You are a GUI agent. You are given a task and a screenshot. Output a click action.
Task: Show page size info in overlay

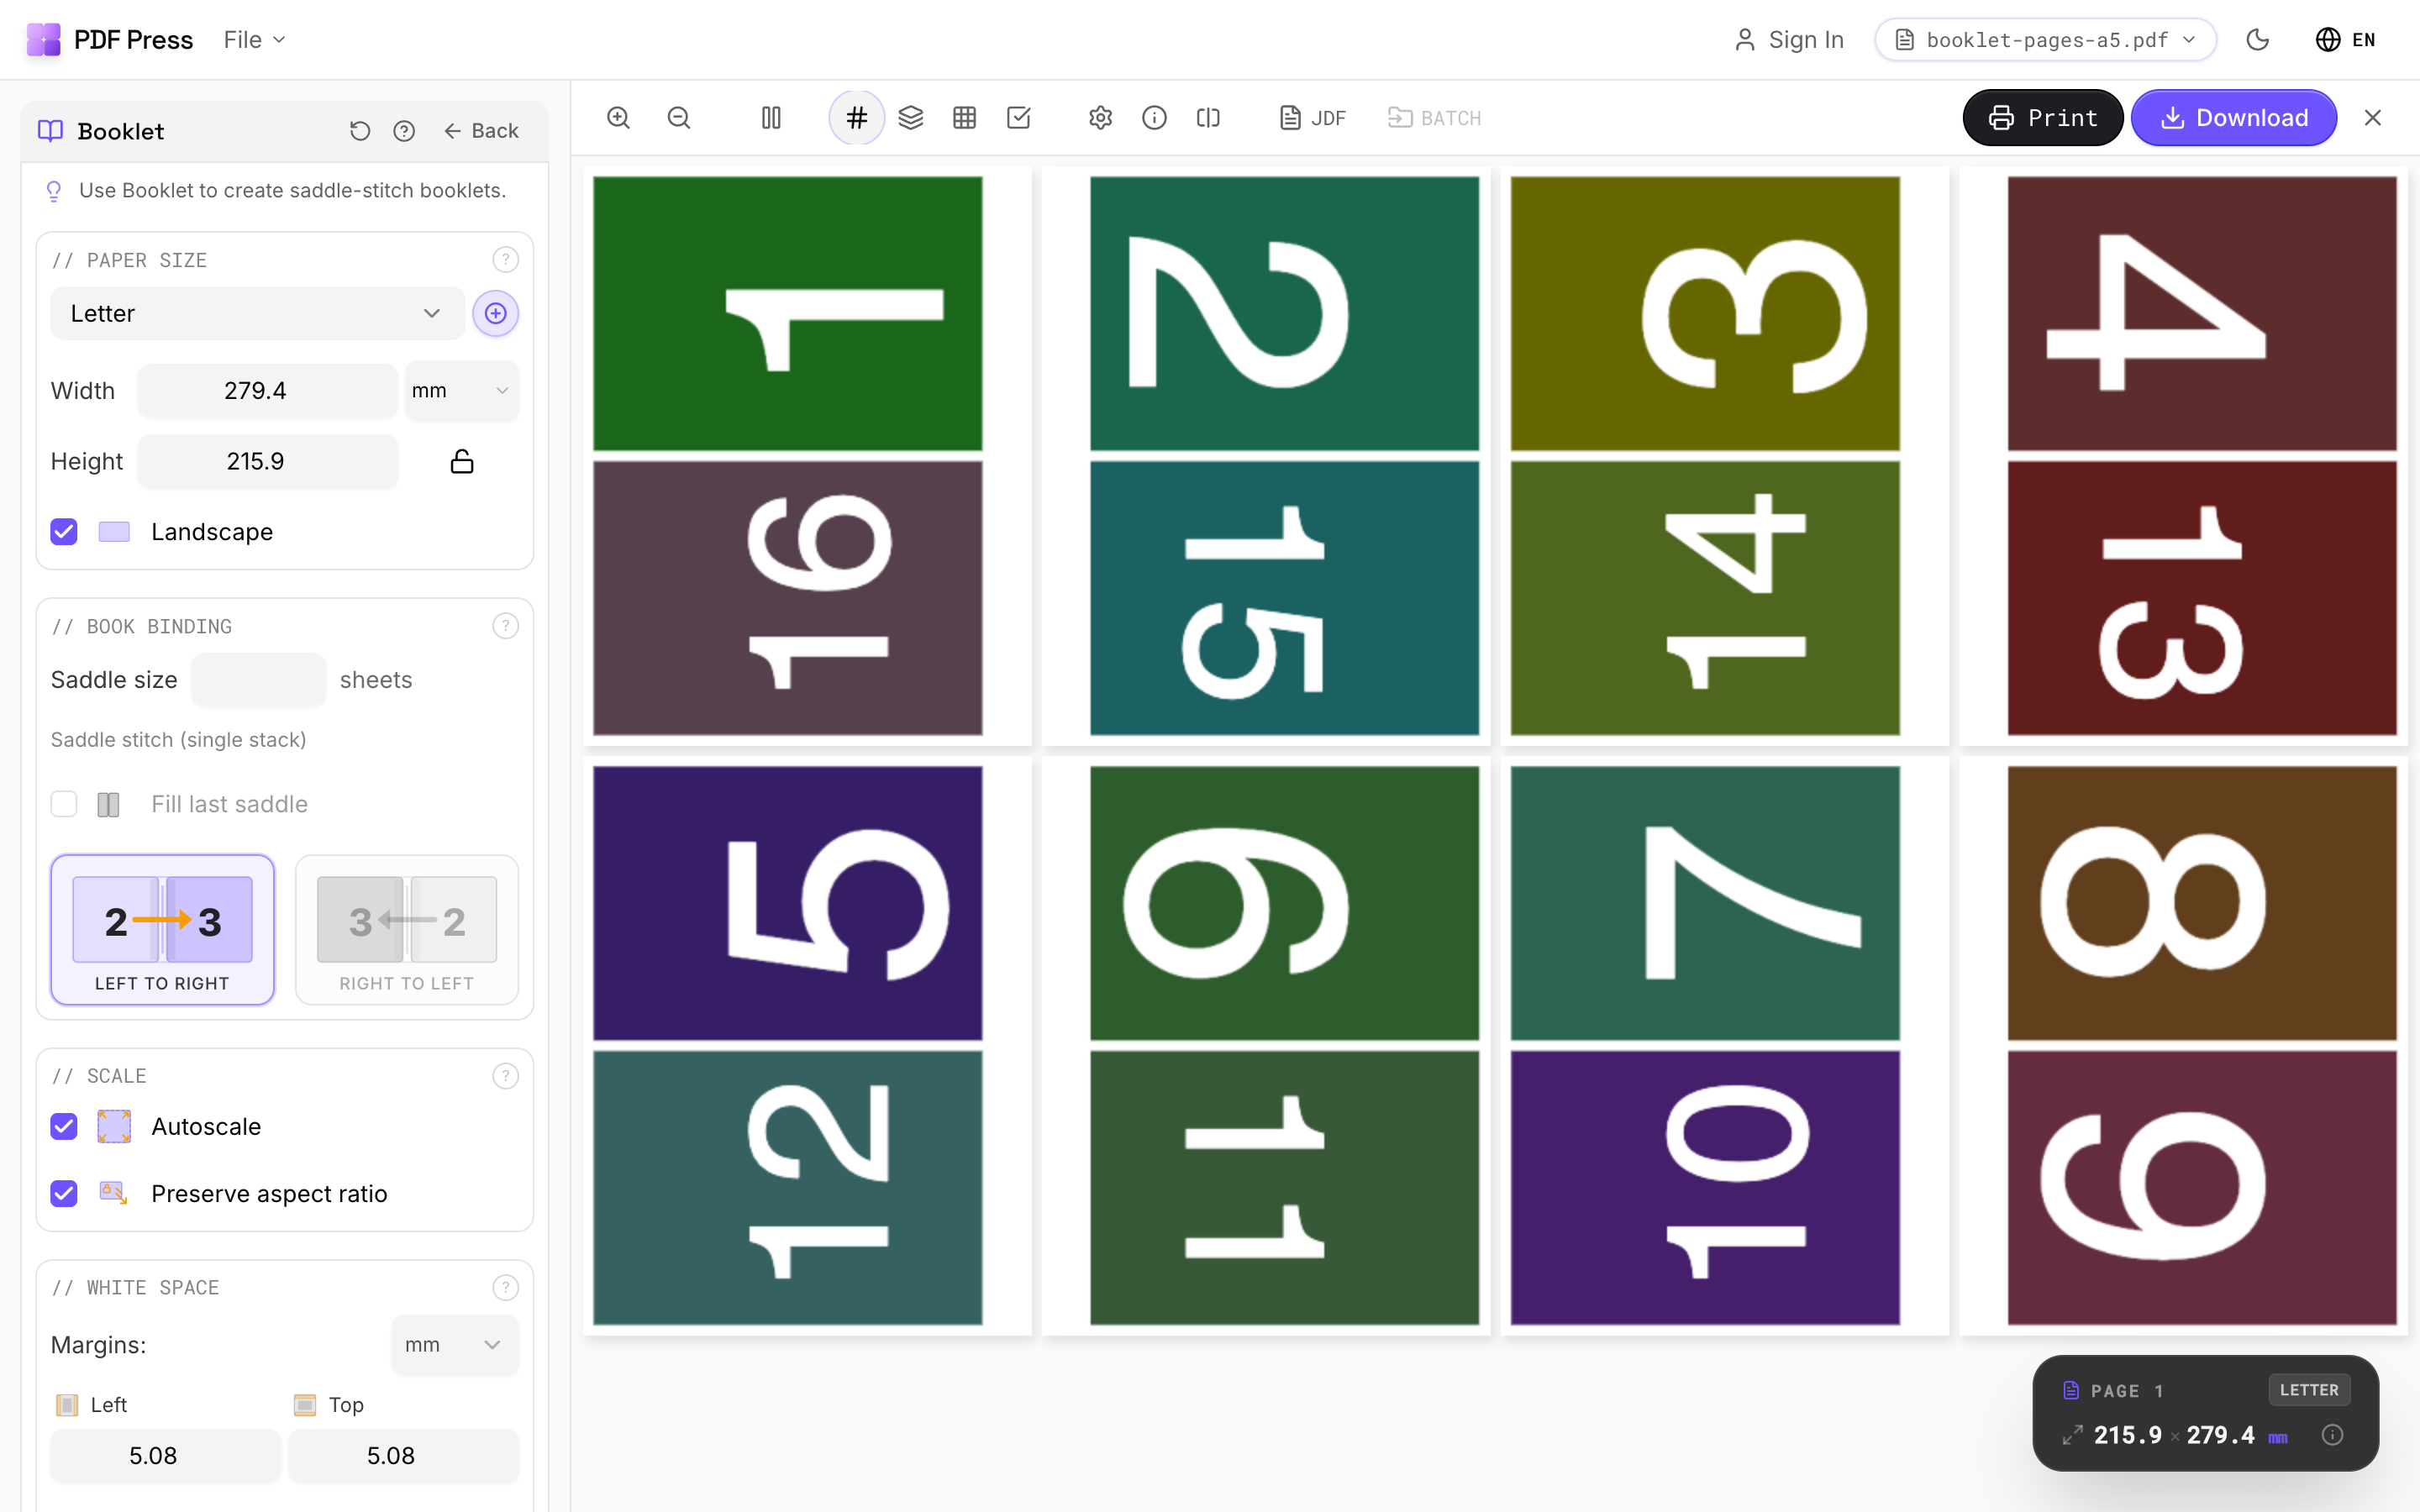click(x=2332, y=1436)
